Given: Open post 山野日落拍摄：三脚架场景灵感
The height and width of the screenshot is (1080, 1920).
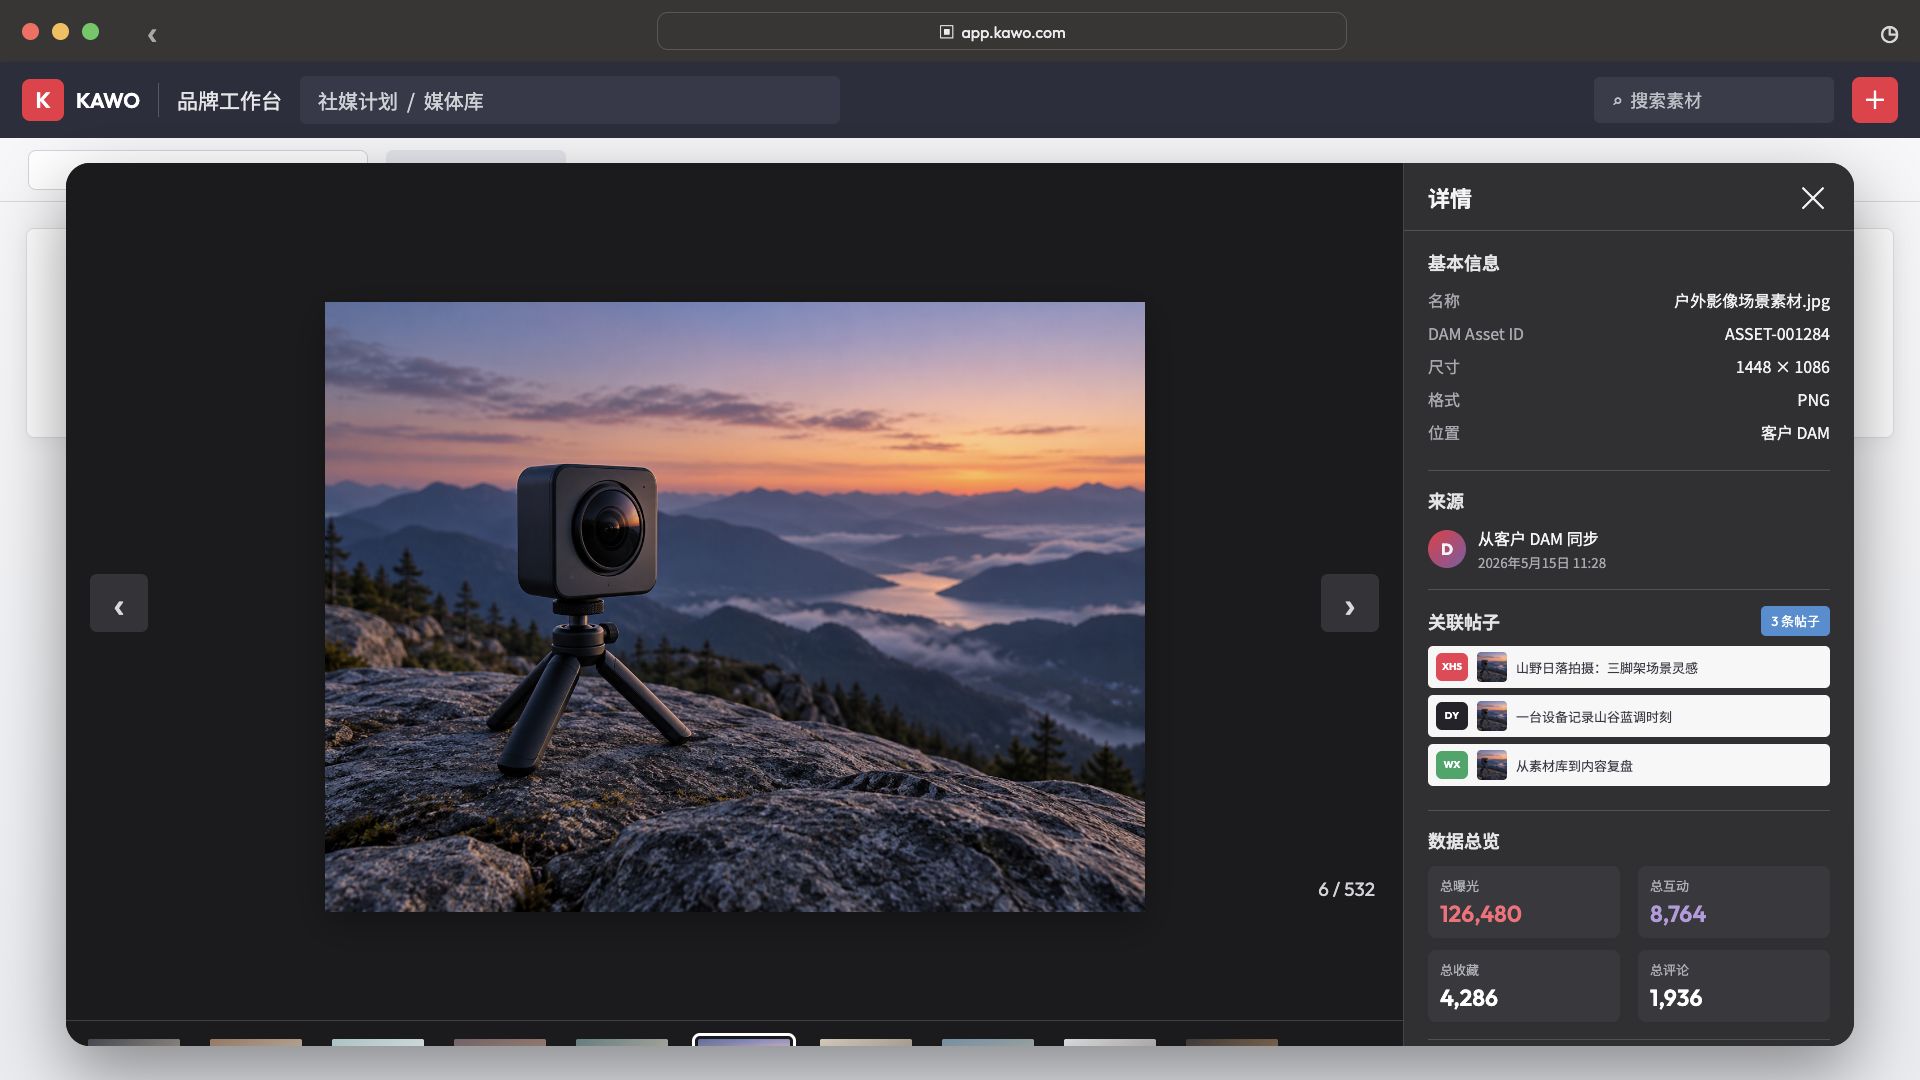Looking at the screenshot, I should click(1628, 667).
